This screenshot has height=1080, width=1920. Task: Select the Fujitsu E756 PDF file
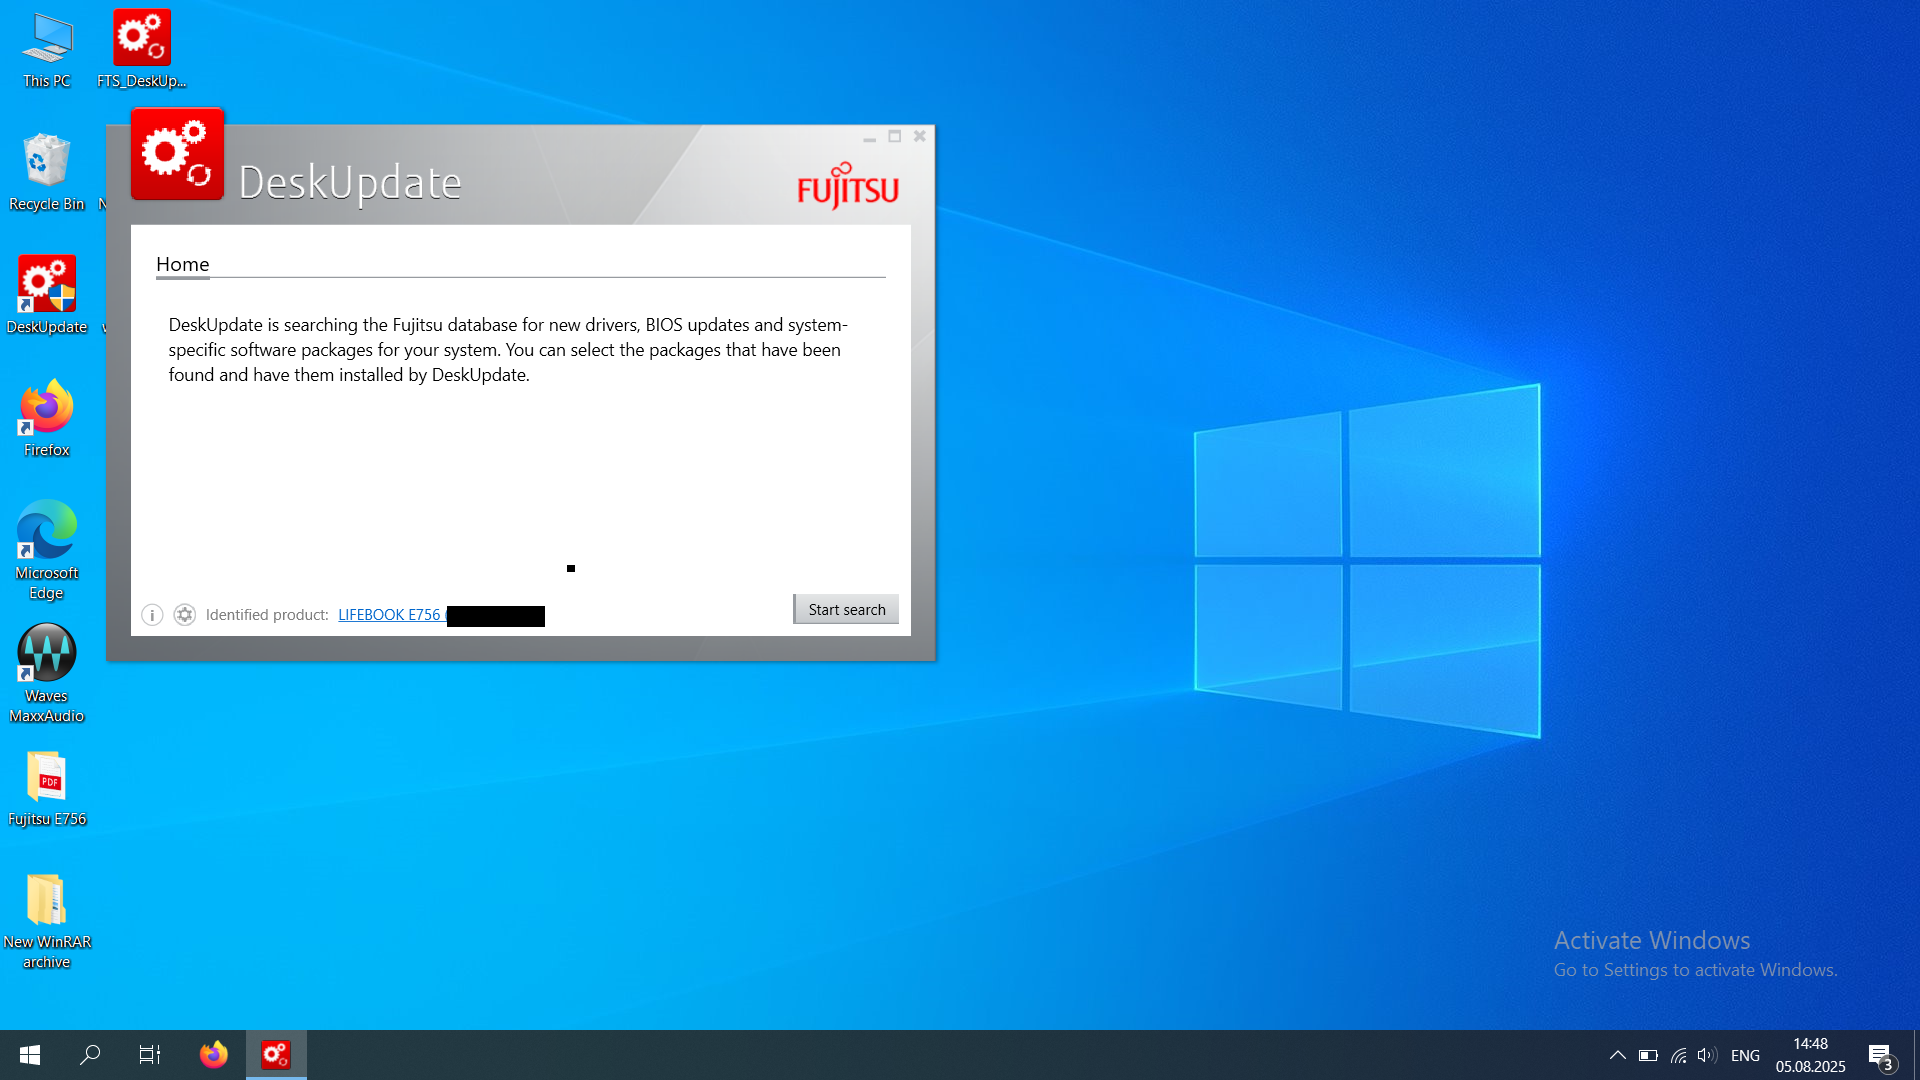(x=47, y=788)
